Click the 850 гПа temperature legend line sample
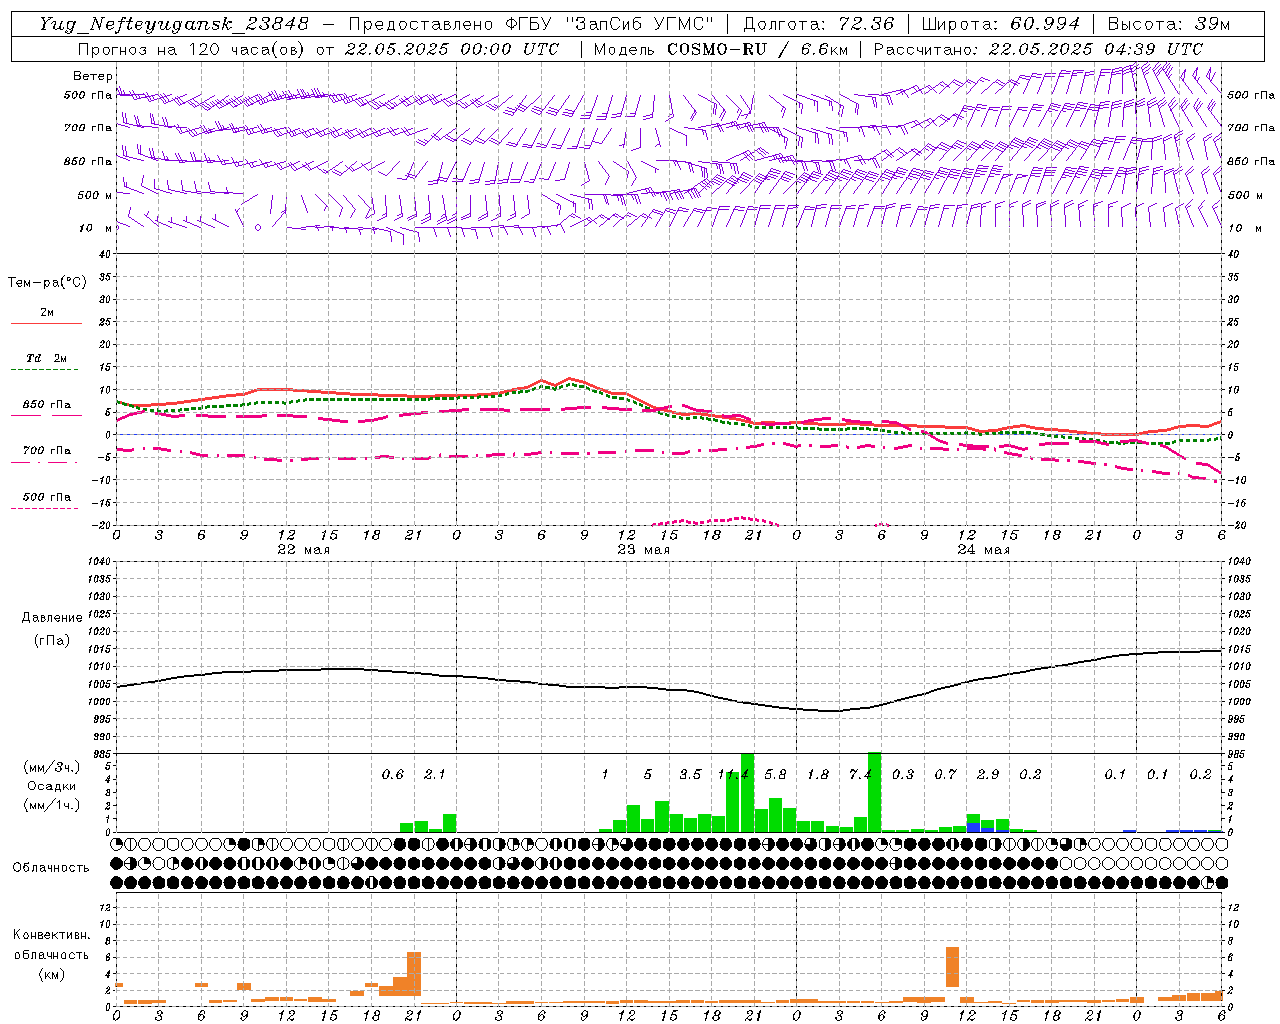This screenshot has height=1024, width=1280. (x=46, y=415)
